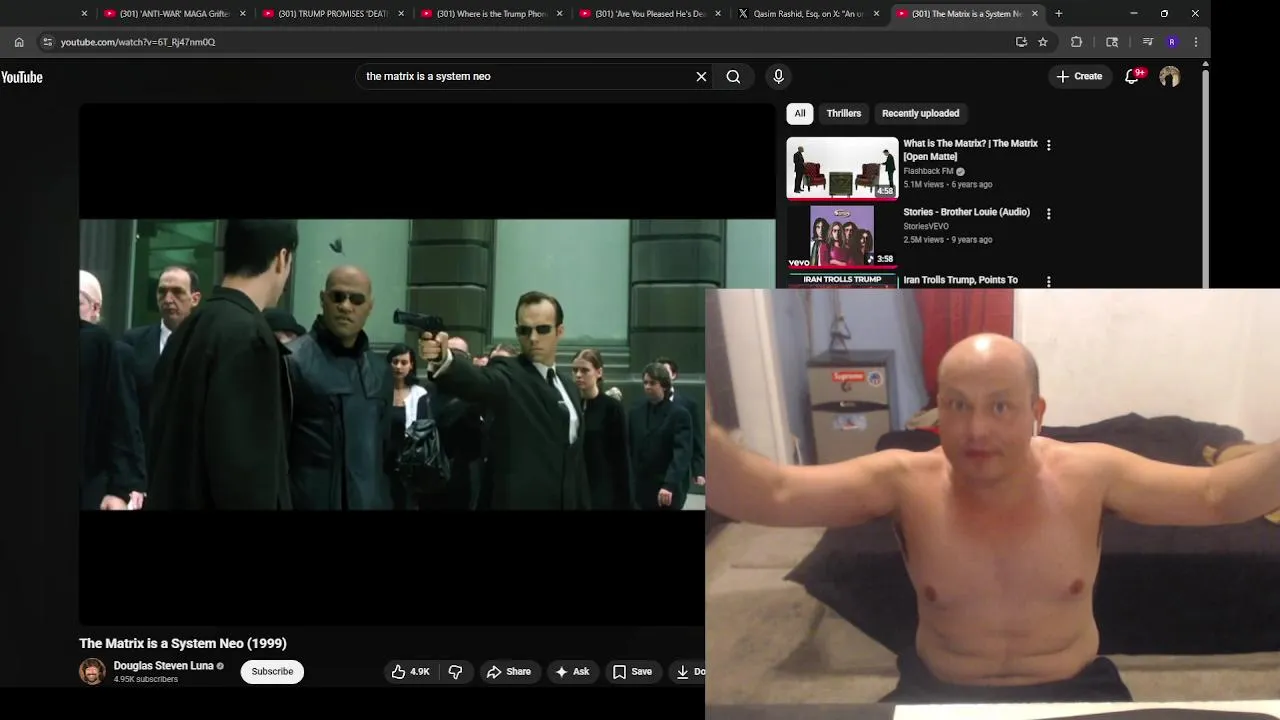Open Douglas Steven Luna channel avatar
Viewport: 1280px width, 720px height.
[x=92, y=672]
